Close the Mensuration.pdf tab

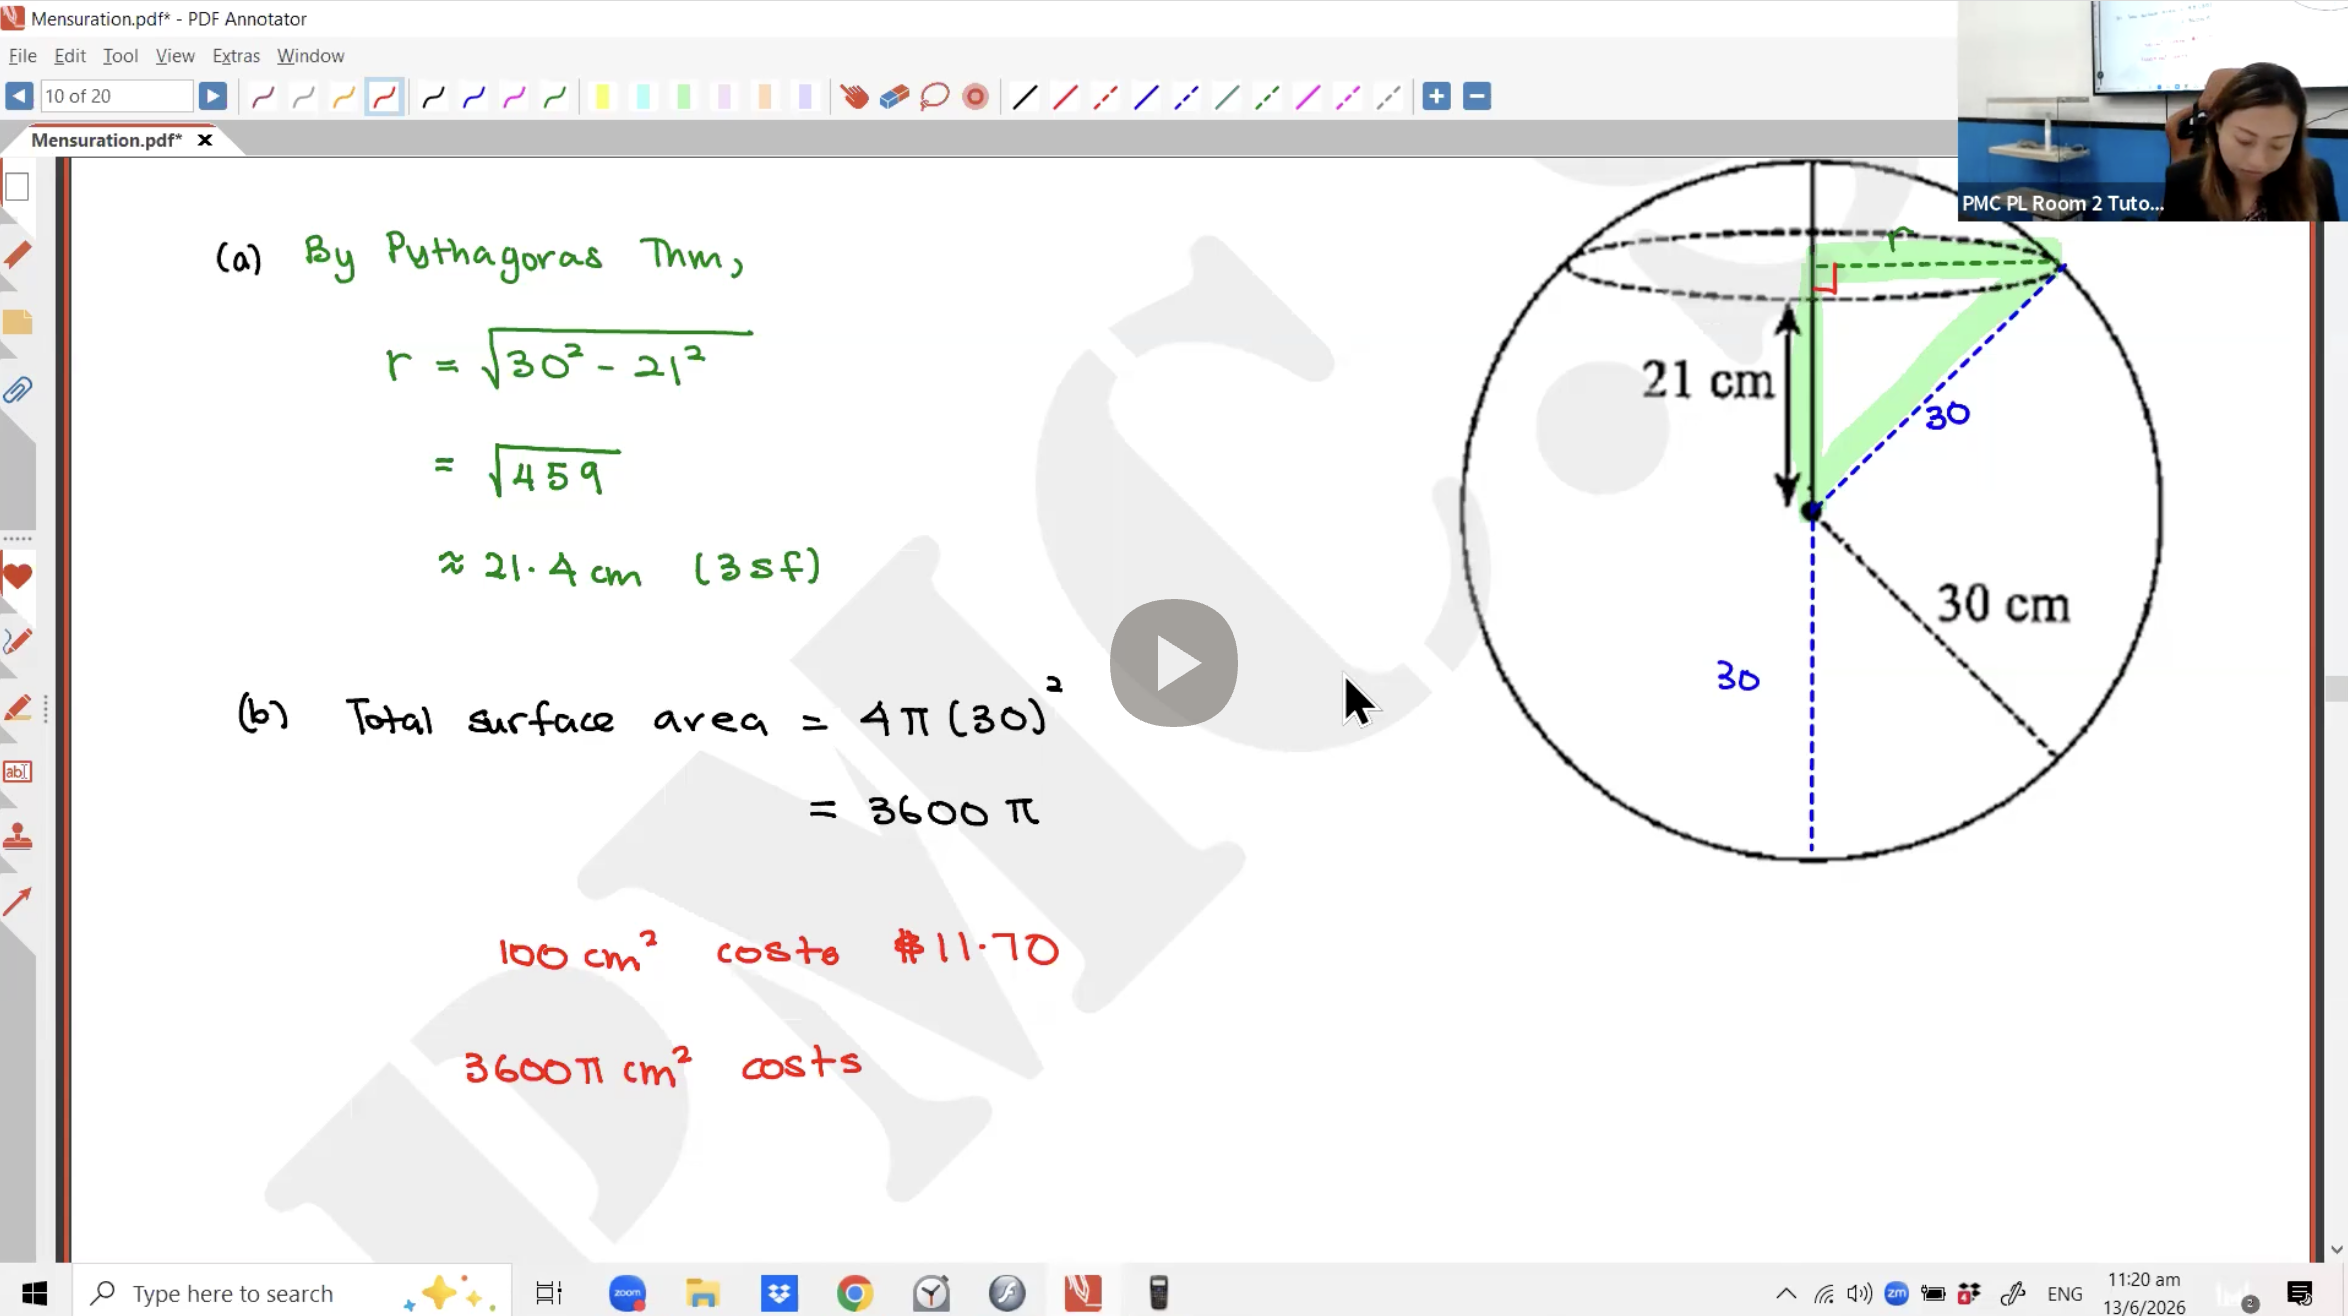click(x=205, y=140)
